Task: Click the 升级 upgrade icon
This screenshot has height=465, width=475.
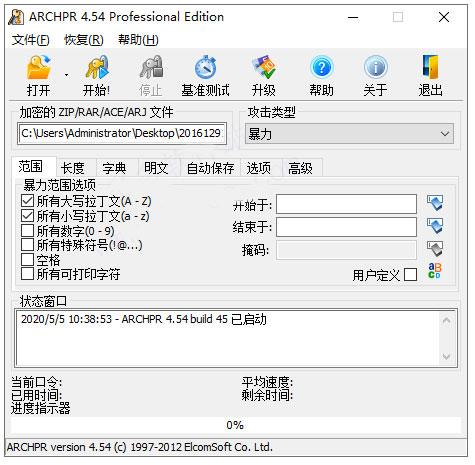Action: [264, 68]
